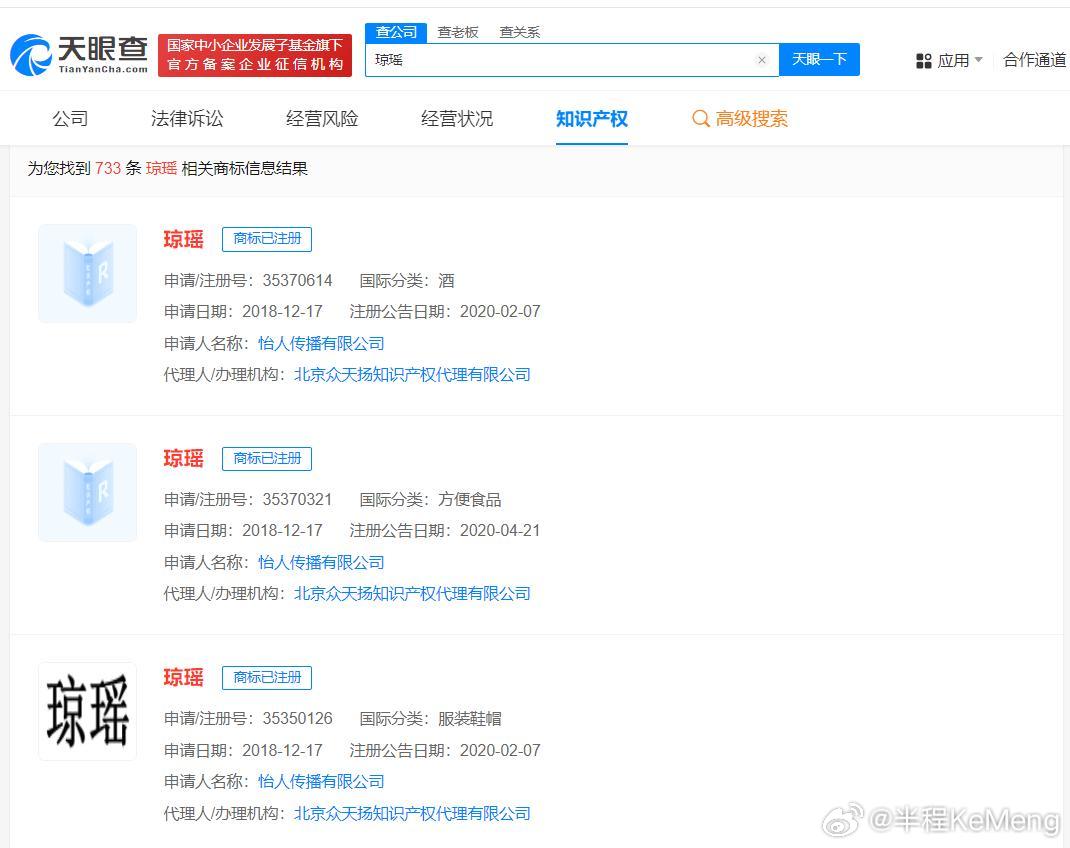This screenshot has height=848, width=1070.
Task: Click the red 国家中小企业发展子基金旗下 banner
Action: click(255, 55)
